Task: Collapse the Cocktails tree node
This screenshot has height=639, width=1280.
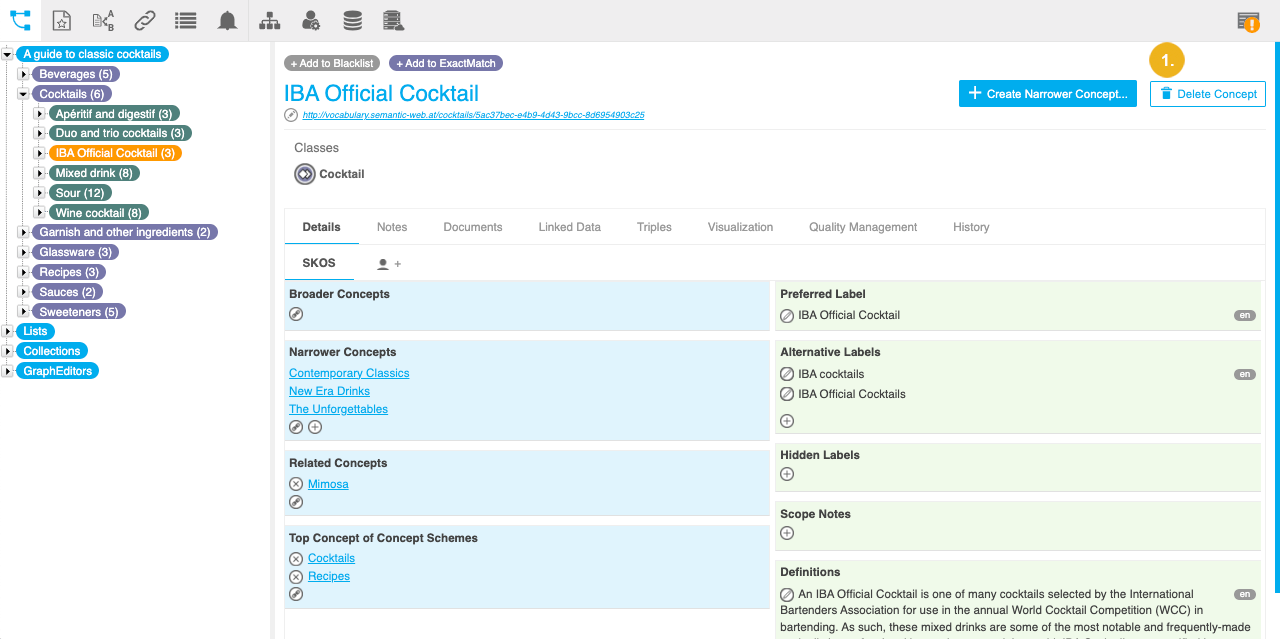Action: 24,94
